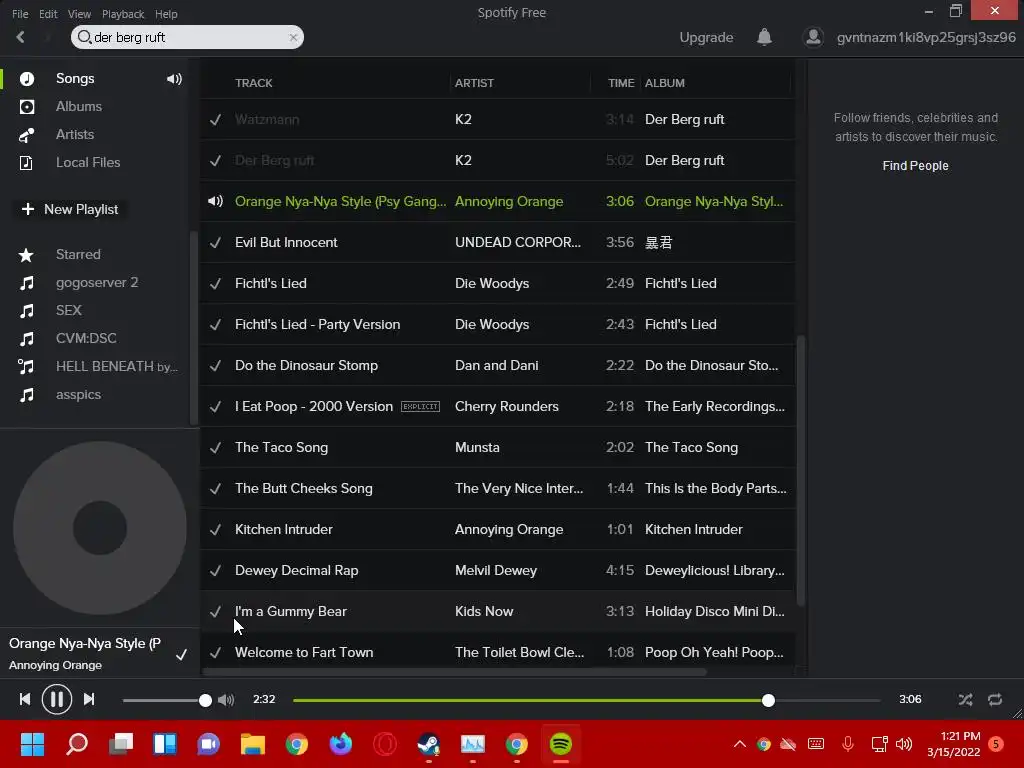1024x768 pixels.
Task: Mute with the volume speaker icon
Action: tap(226, 700)
